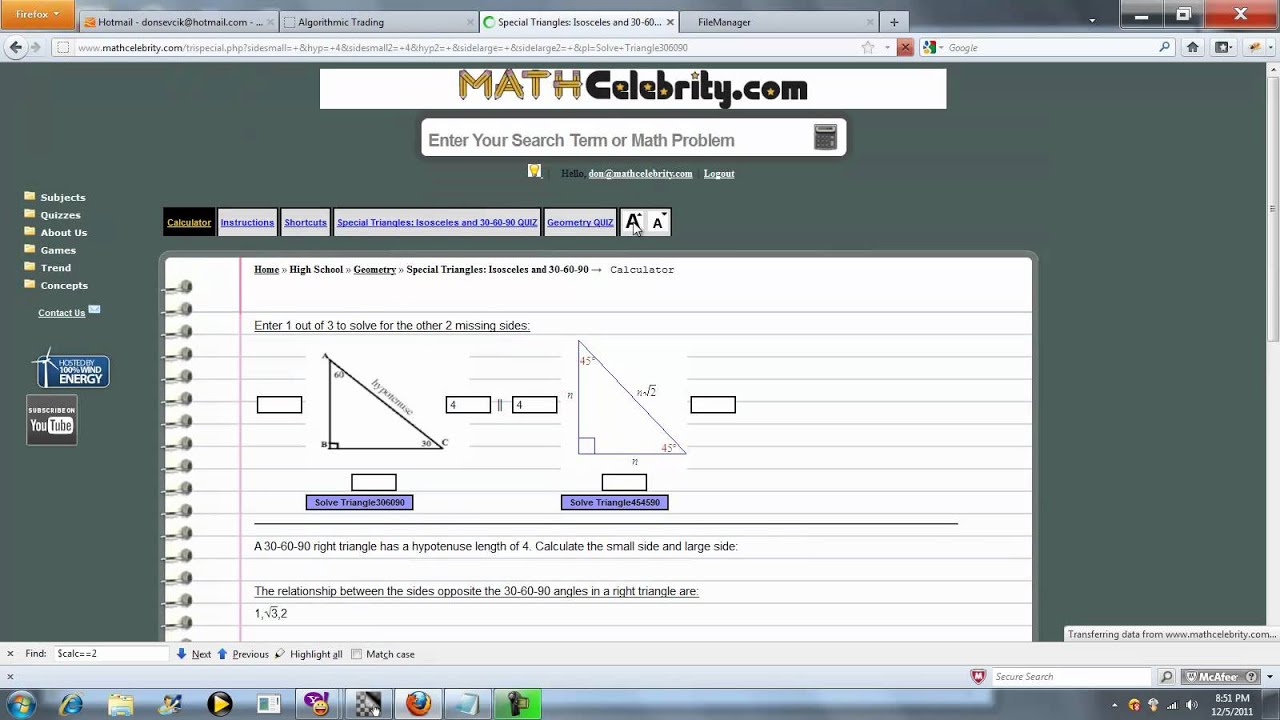
Task: Open the Google search engine dropdown
Action: pos(933,47)
